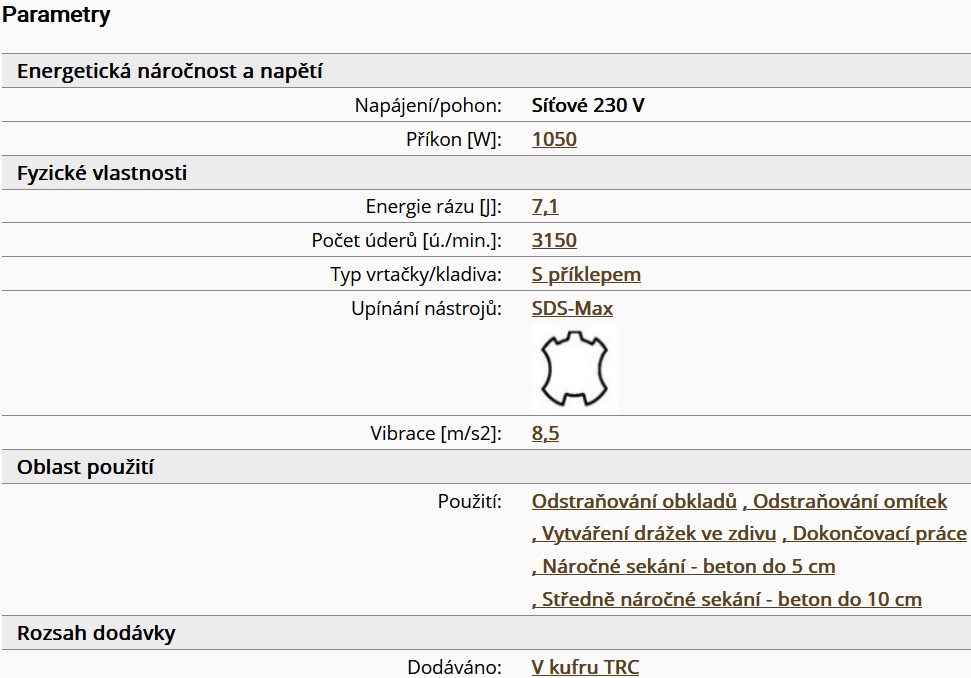Image resolution: width=971 pixels, height=678 pixels.
Task: Follow the 7,1 impact energy link
Action: click(545, 206)
